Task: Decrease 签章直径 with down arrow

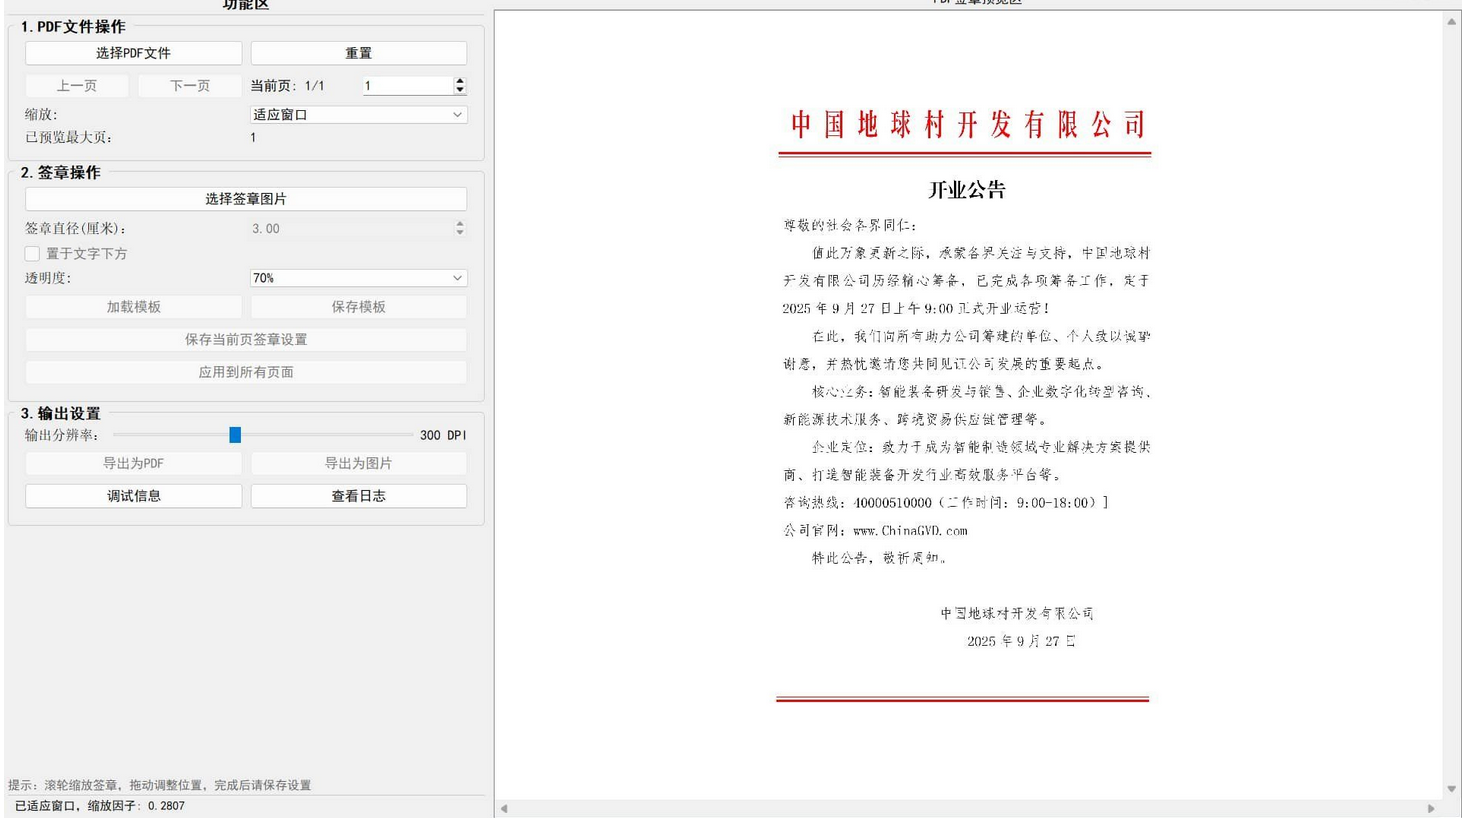Action: coord(460,234)
